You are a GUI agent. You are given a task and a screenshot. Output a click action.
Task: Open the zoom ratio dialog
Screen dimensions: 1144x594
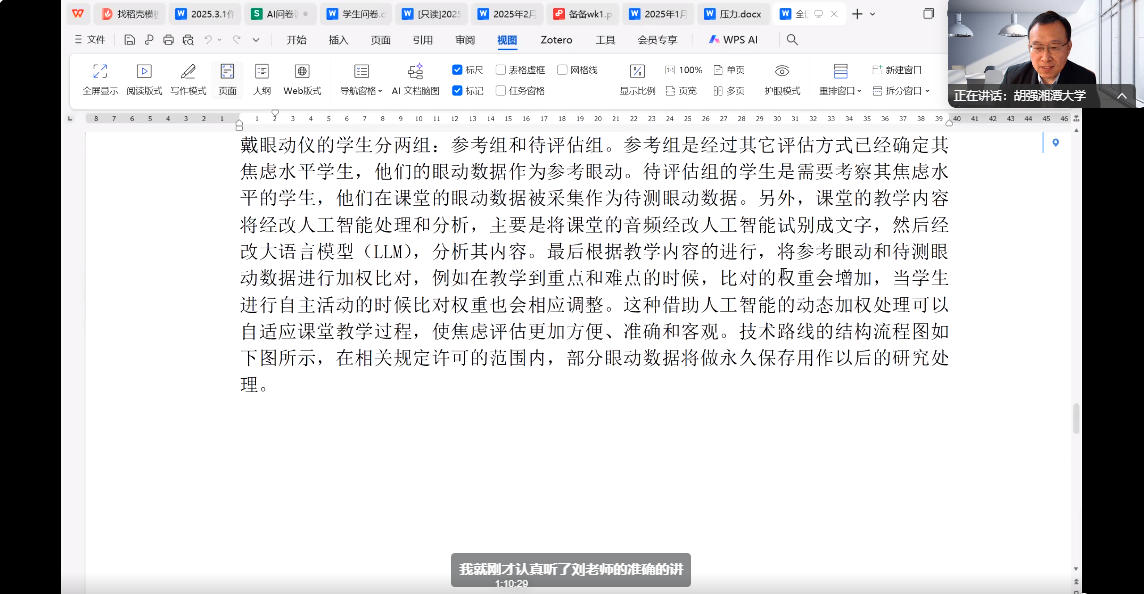point(637,78)
